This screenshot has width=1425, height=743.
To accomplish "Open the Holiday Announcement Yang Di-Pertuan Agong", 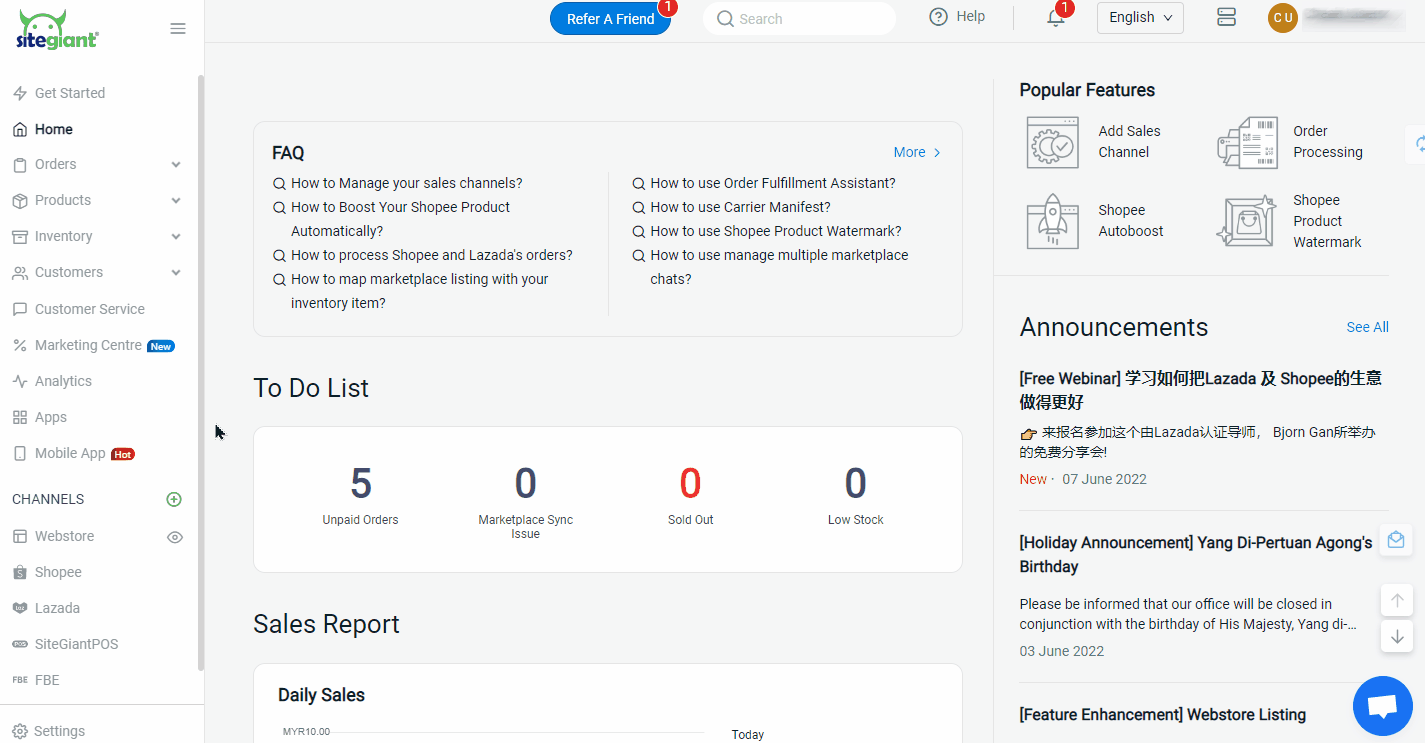I will pos(1196,554).
